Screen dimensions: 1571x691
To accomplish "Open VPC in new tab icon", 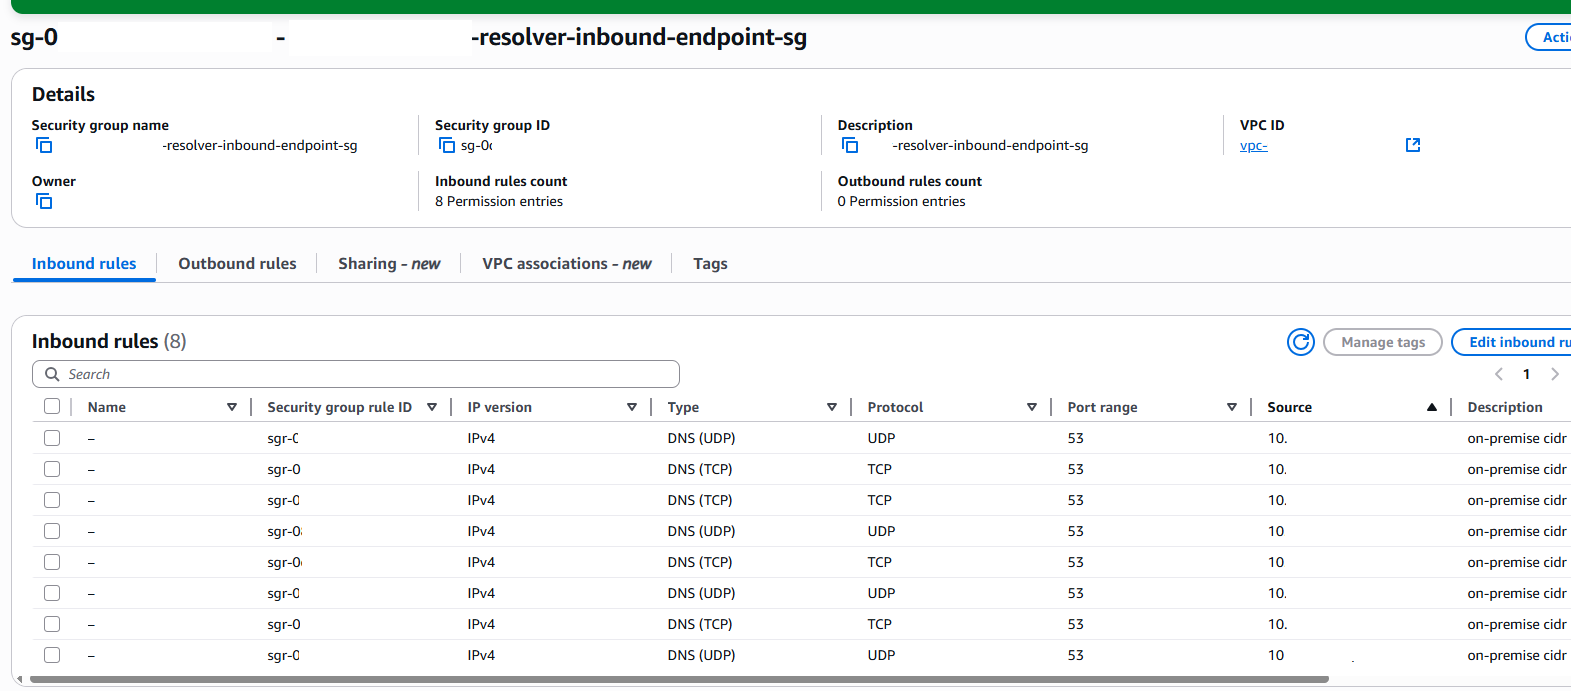I will click(x=1413, y=146).
